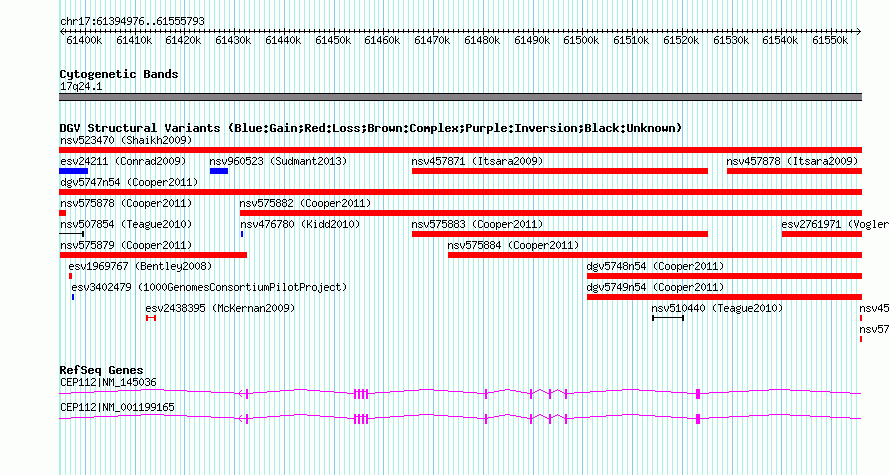Click the 61470k ruler tick label
The height and width of the screenshot is (475, 890).
(x=432, y=40)
